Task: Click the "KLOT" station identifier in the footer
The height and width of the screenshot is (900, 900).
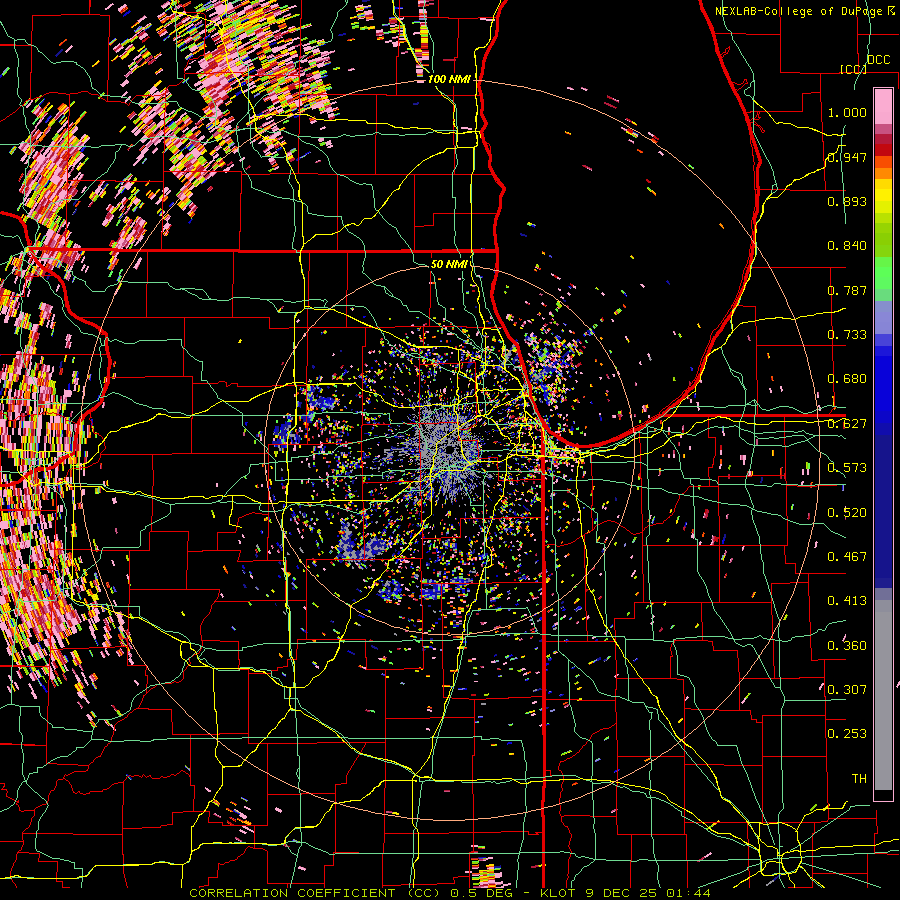Action: tap(558, 893)
